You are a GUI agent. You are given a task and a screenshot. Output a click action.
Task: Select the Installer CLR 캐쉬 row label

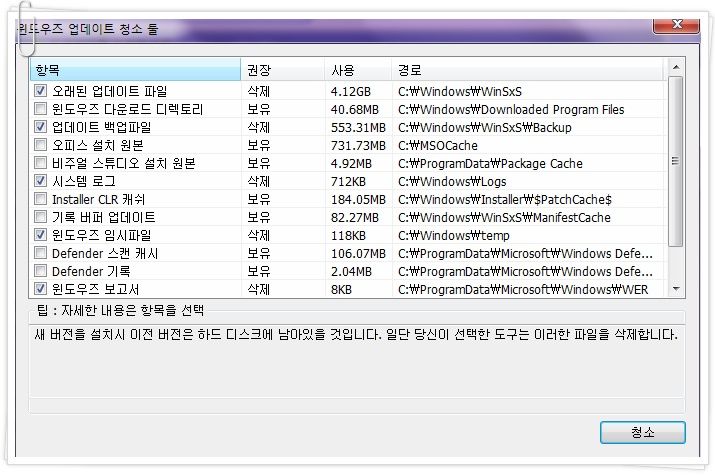(x=98, y=199)
